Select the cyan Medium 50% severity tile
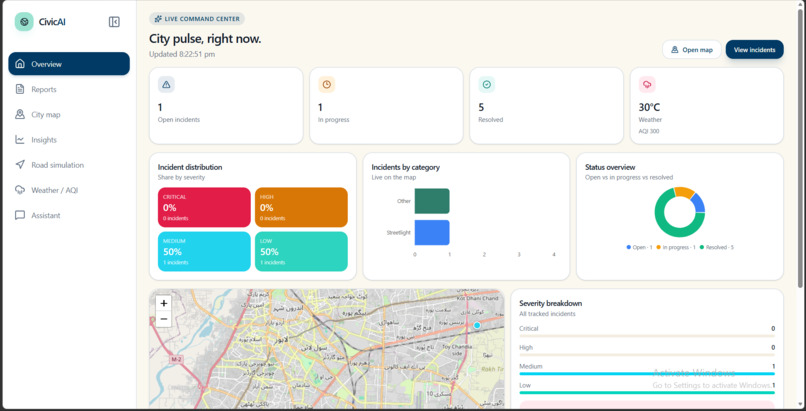Viewport: 806px width, 411px height. [x=204, y=251]
